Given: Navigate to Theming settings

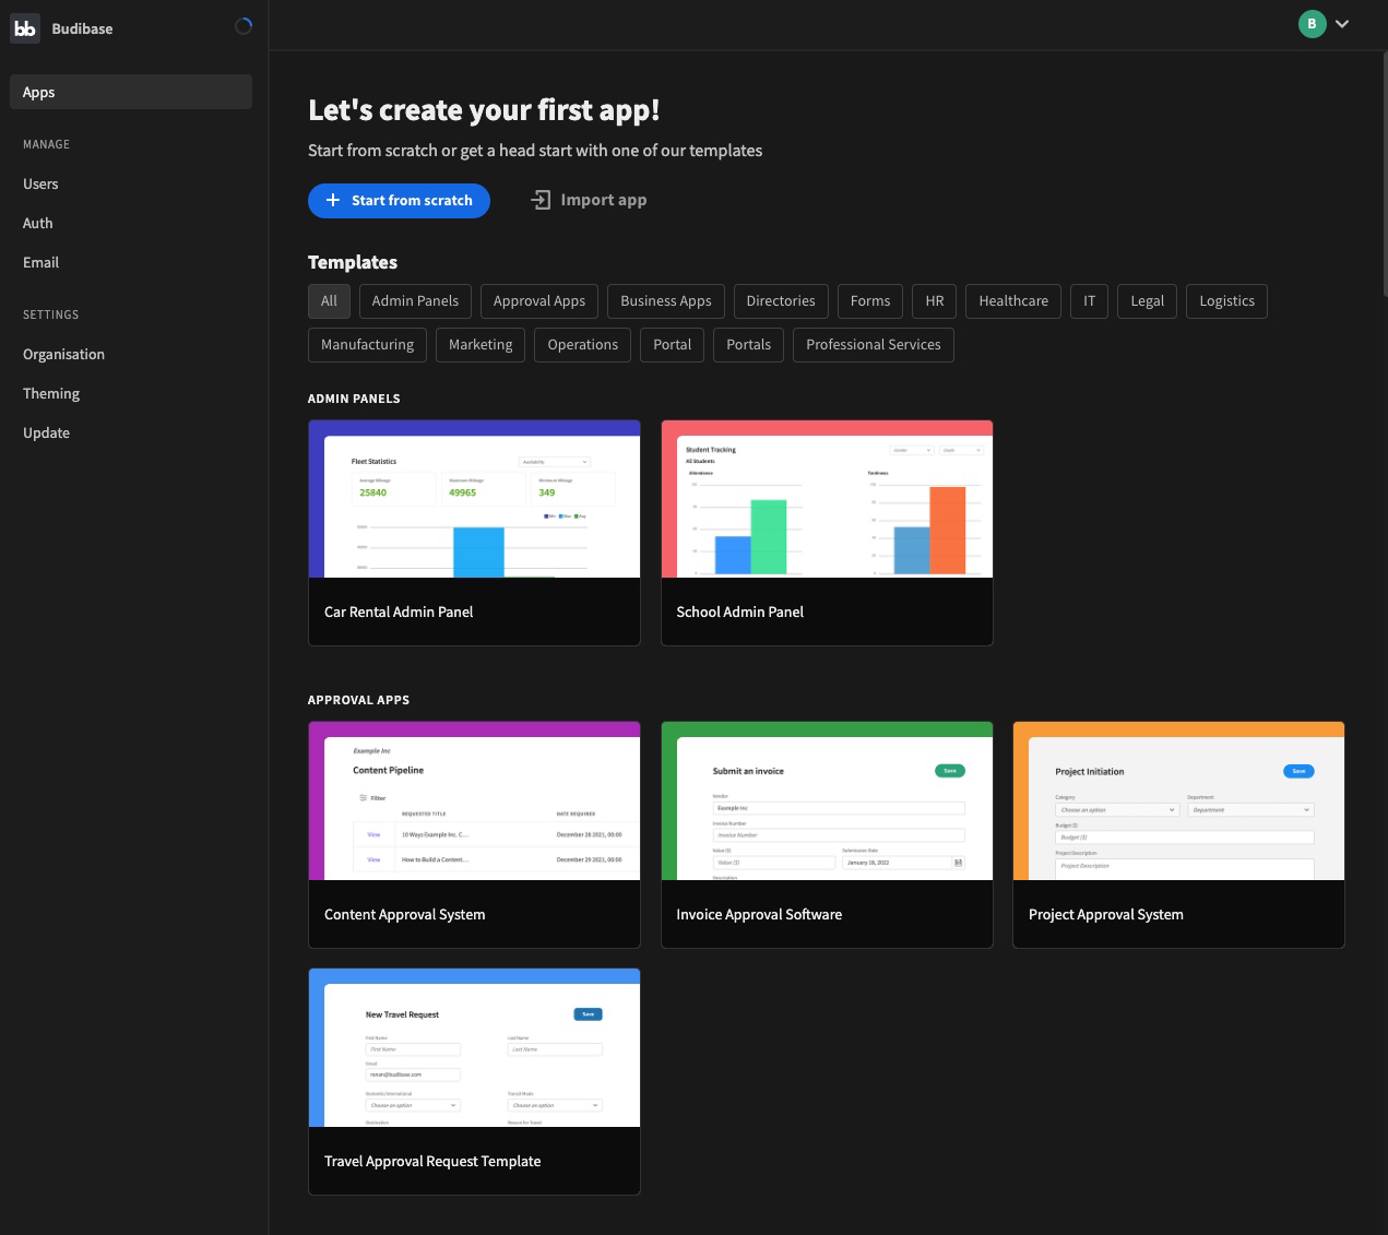Looking at the screenshot, I should [x=51, y=393].
